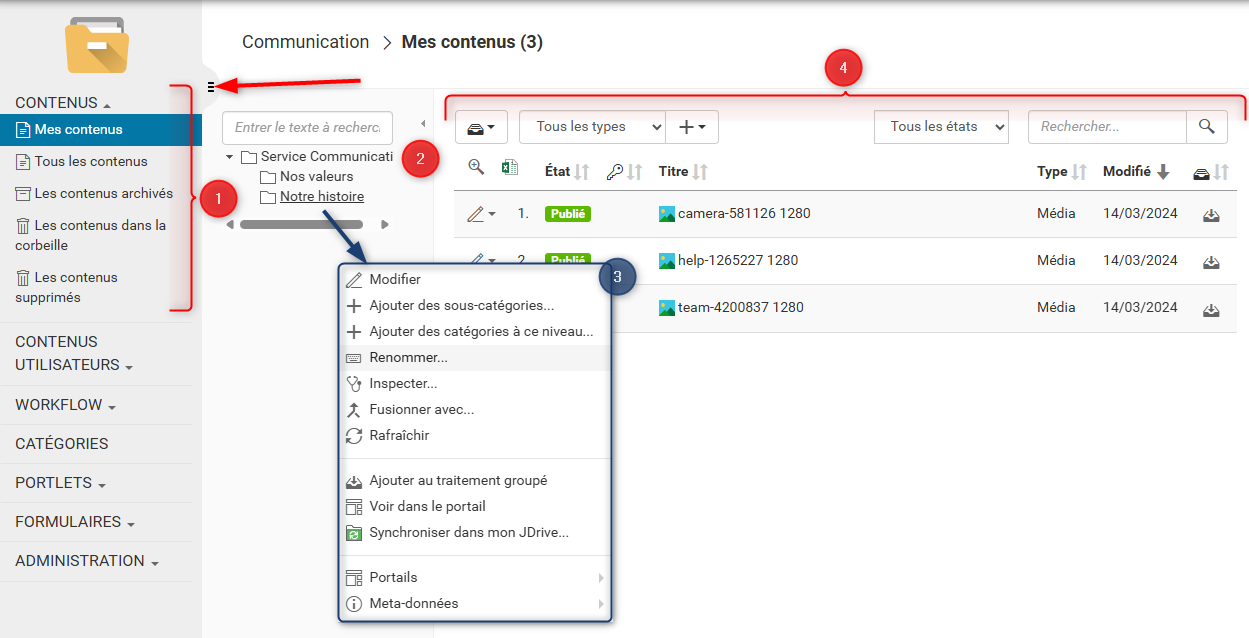Click the hamburger menu toggle icon
The height and width of the screenshot is (638, 1249).
coord(211,87)
